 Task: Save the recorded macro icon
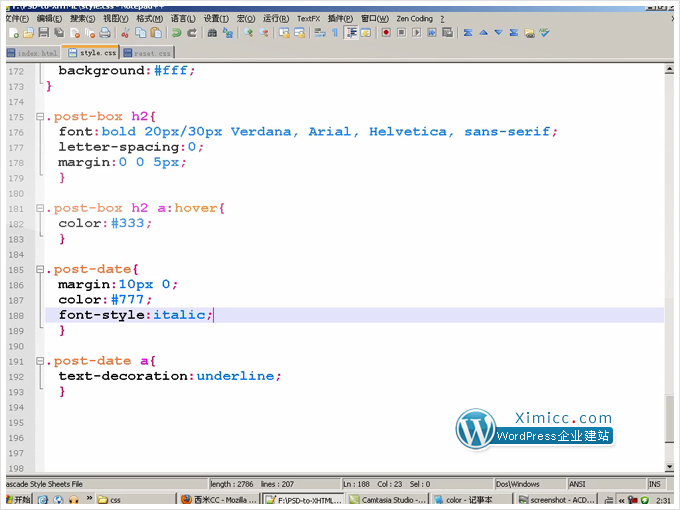coord(448,33)
